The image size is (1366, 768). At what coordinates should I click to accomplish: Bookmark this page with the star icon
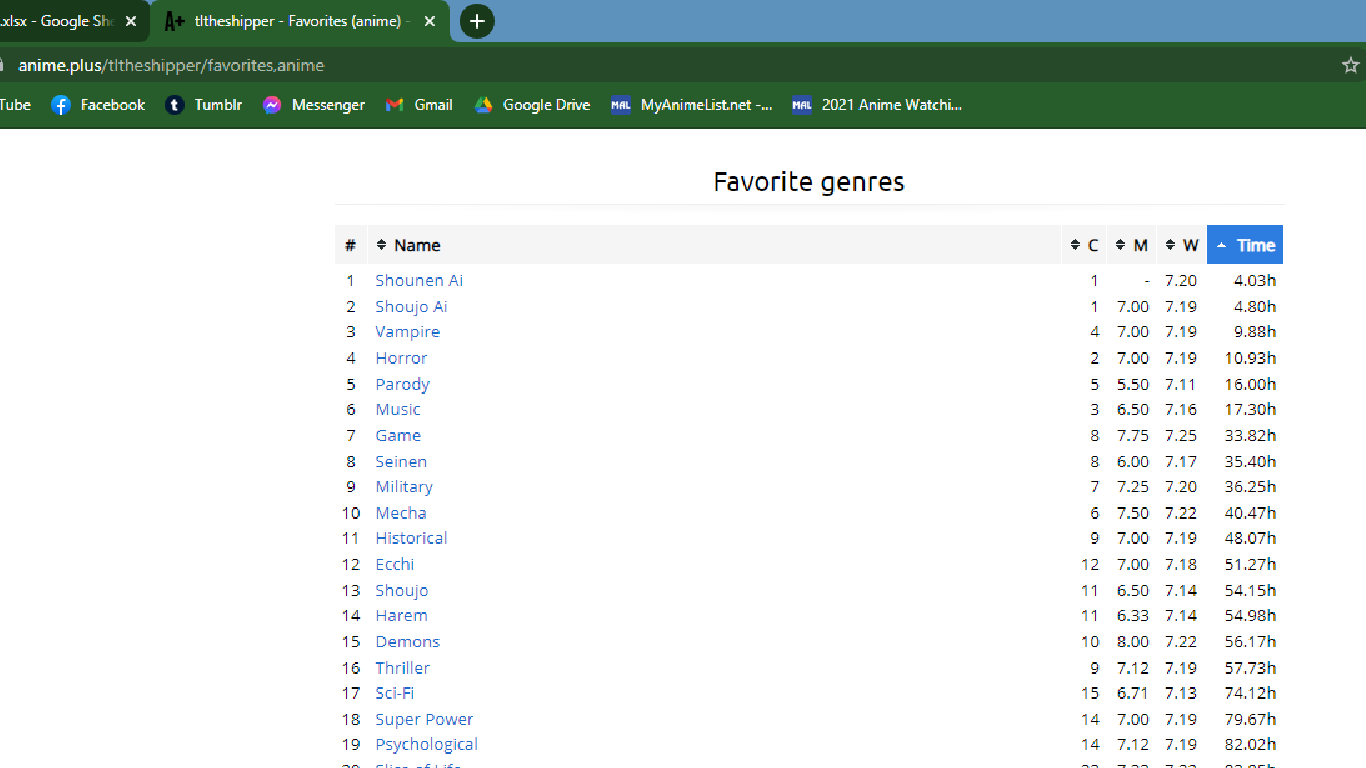click(x=1350, y=65)
